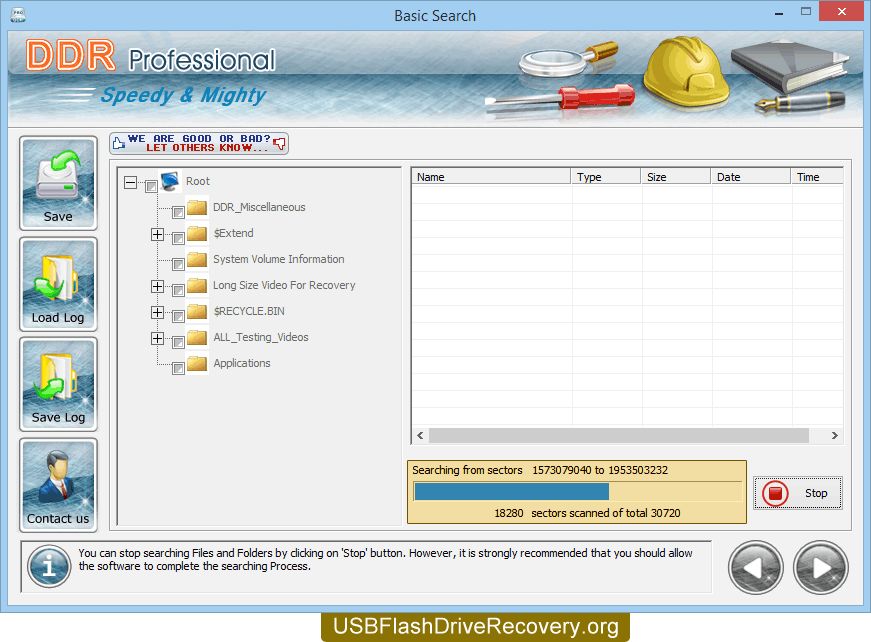
Task: Click the Applications folder icon
Action: [197, 363]
